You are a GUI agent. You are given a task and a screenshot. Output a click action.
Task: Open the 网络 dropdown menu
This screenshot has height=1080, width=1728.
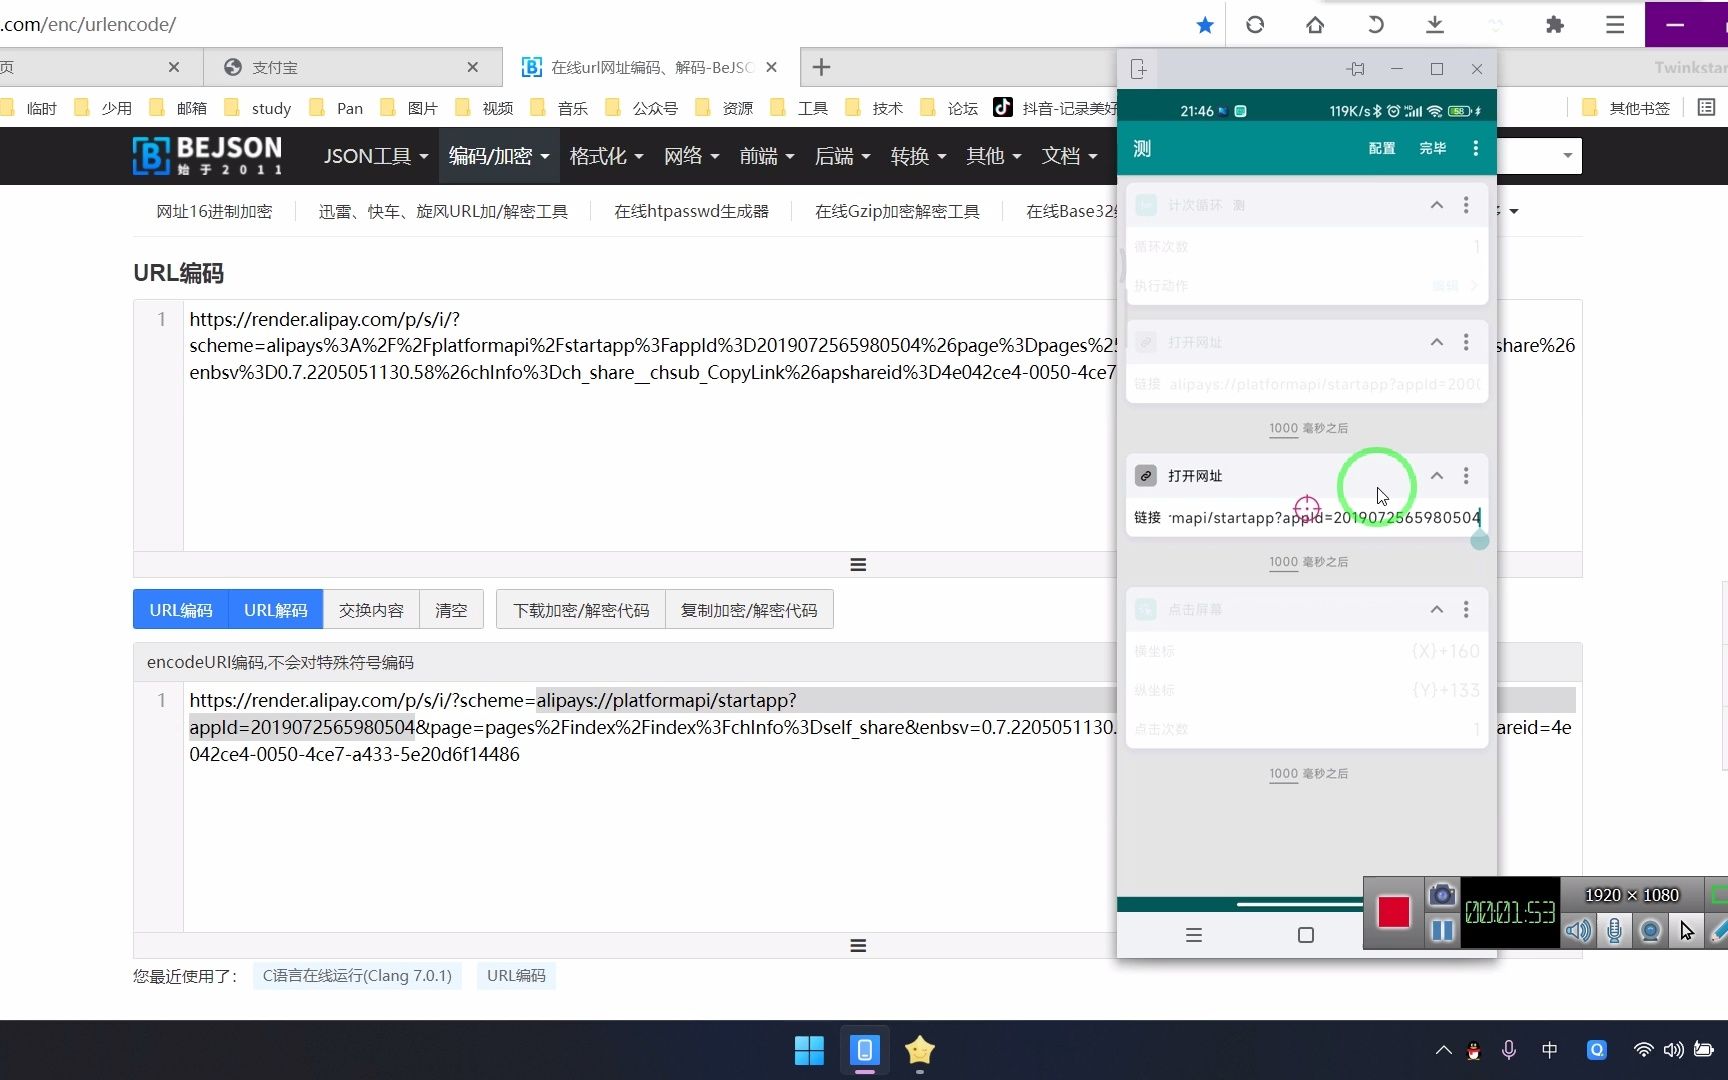click(x=691, y=156)
